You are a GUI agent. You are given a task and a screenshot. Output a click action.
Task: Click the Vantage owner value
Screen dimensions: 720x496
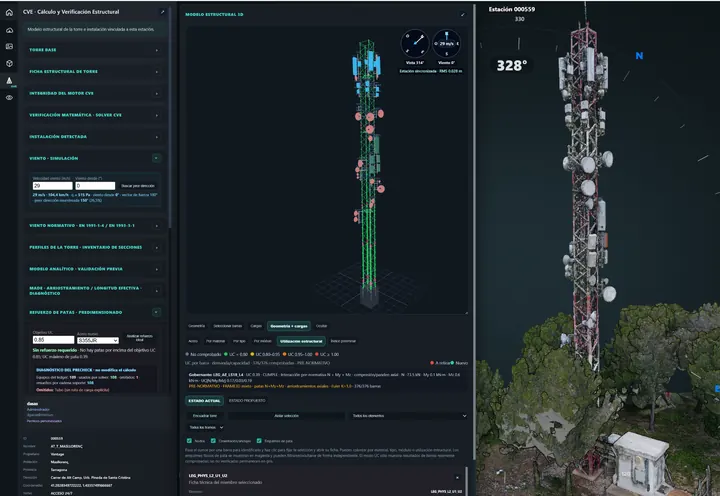tap(57, 454)
